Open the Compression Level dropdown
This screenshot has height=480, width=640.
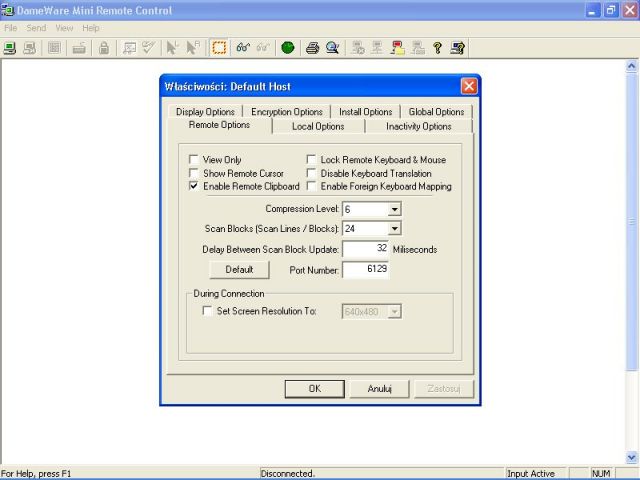click(x=394, y=209)
